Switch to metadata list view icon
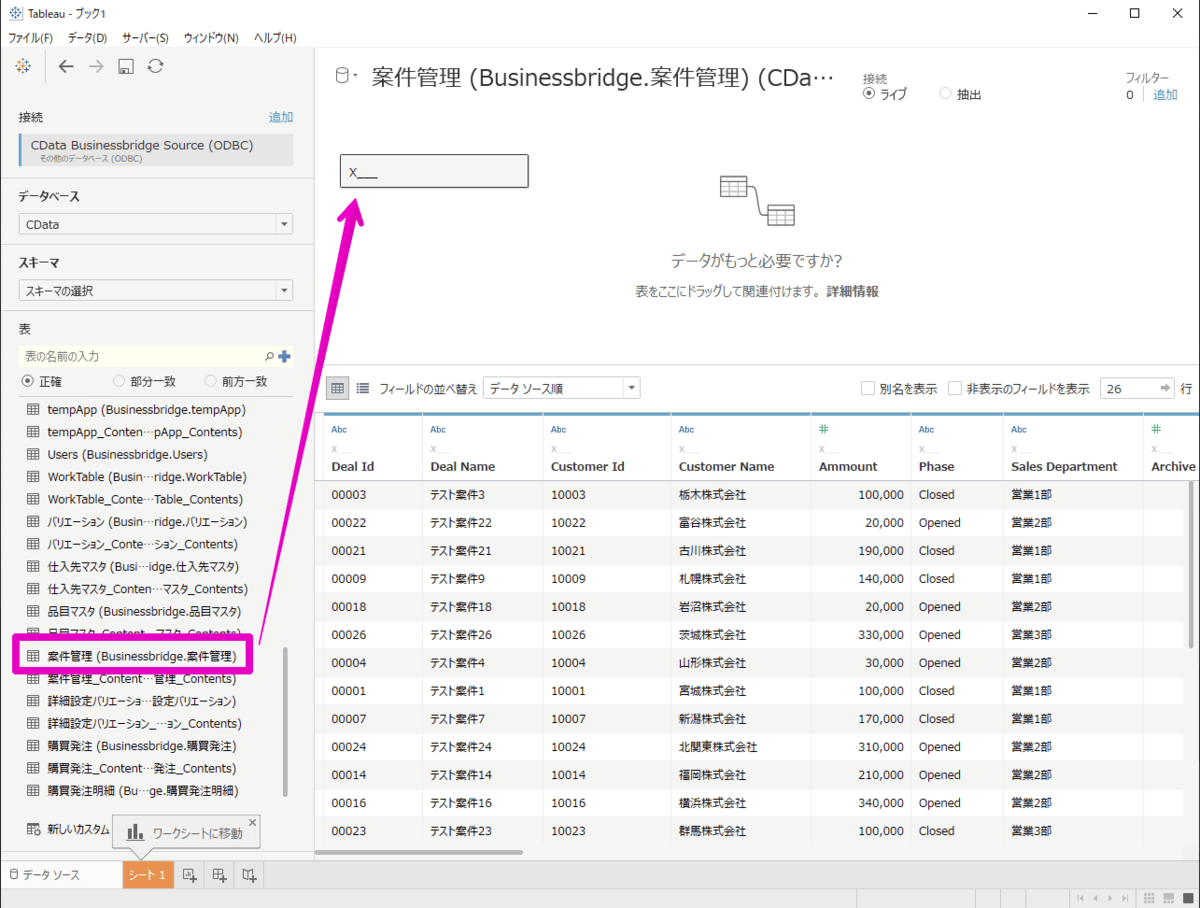The height and width of the screenshot is (908, 1200). (363, 388)
